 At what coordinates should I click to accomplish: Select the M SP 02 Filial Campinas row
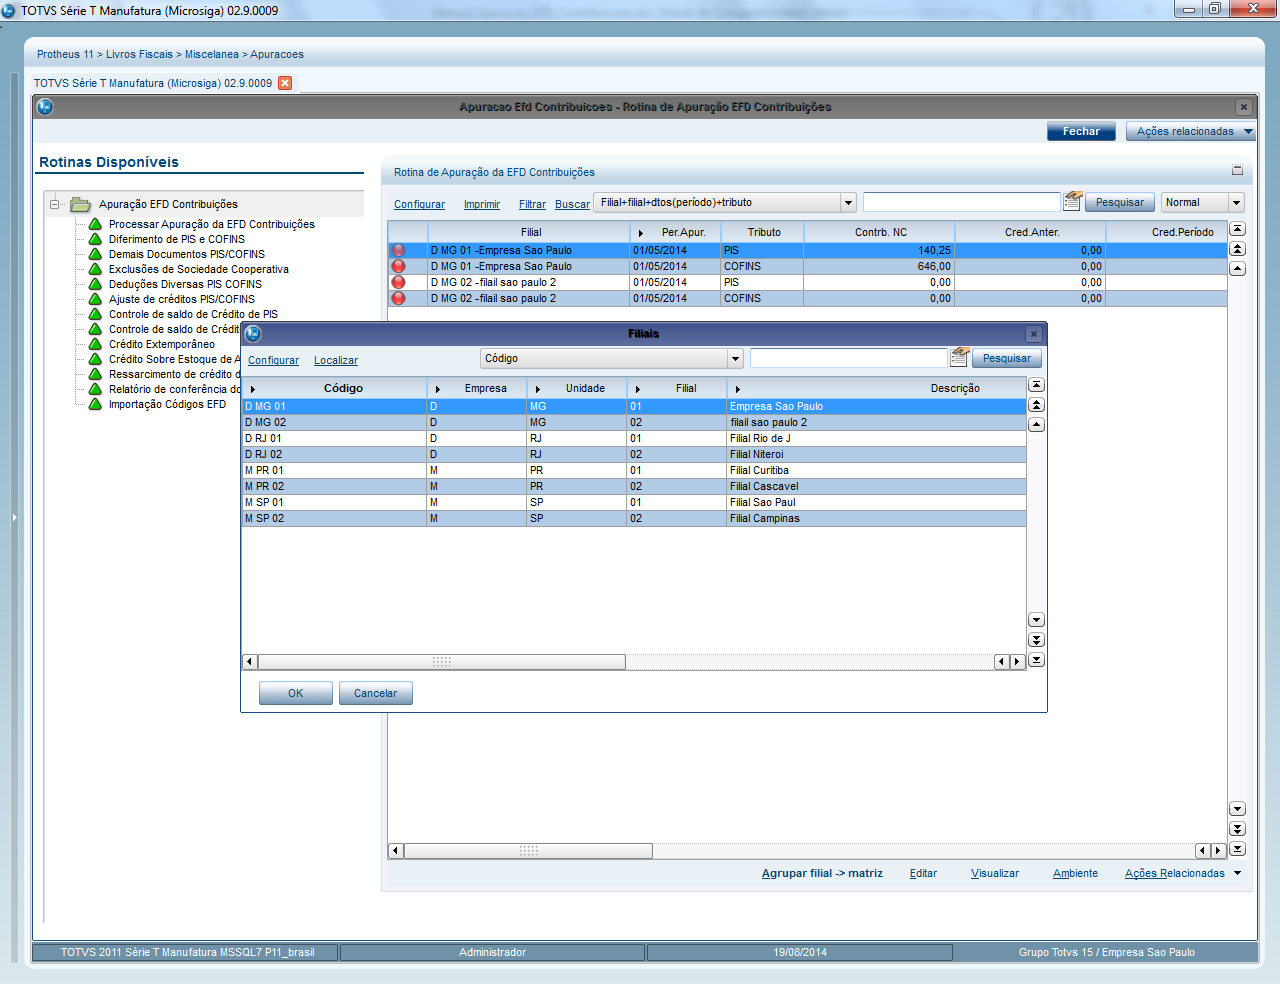coord(634,518)
